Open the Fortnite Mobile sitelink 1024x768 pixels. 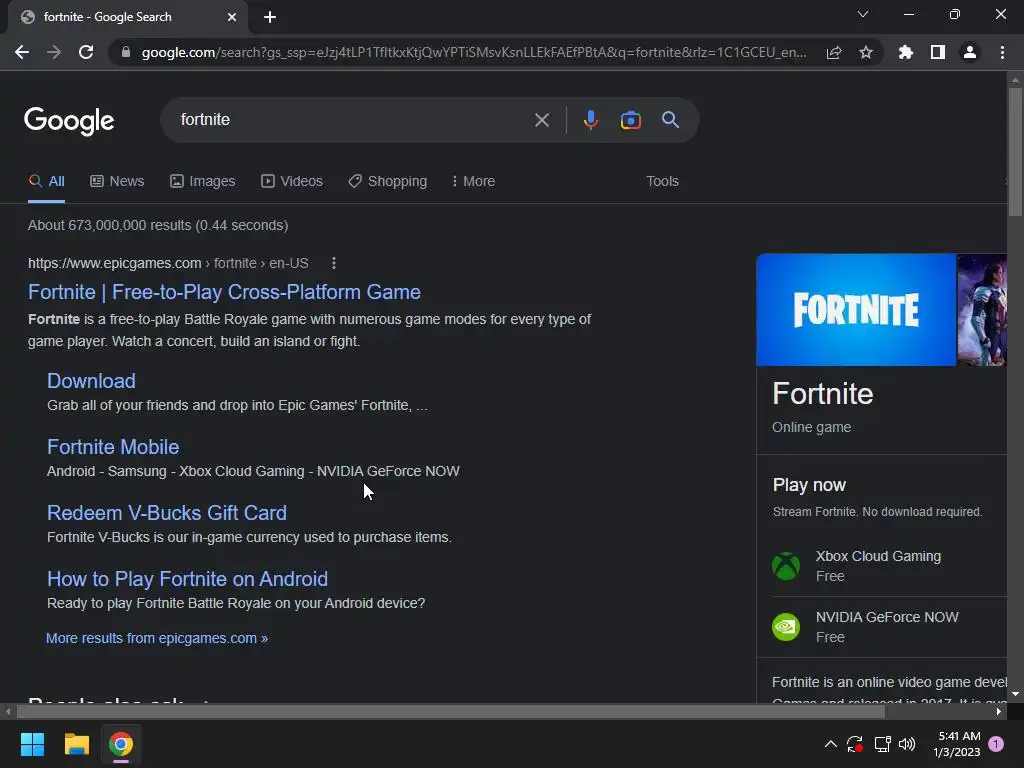[x=113, y=447]
